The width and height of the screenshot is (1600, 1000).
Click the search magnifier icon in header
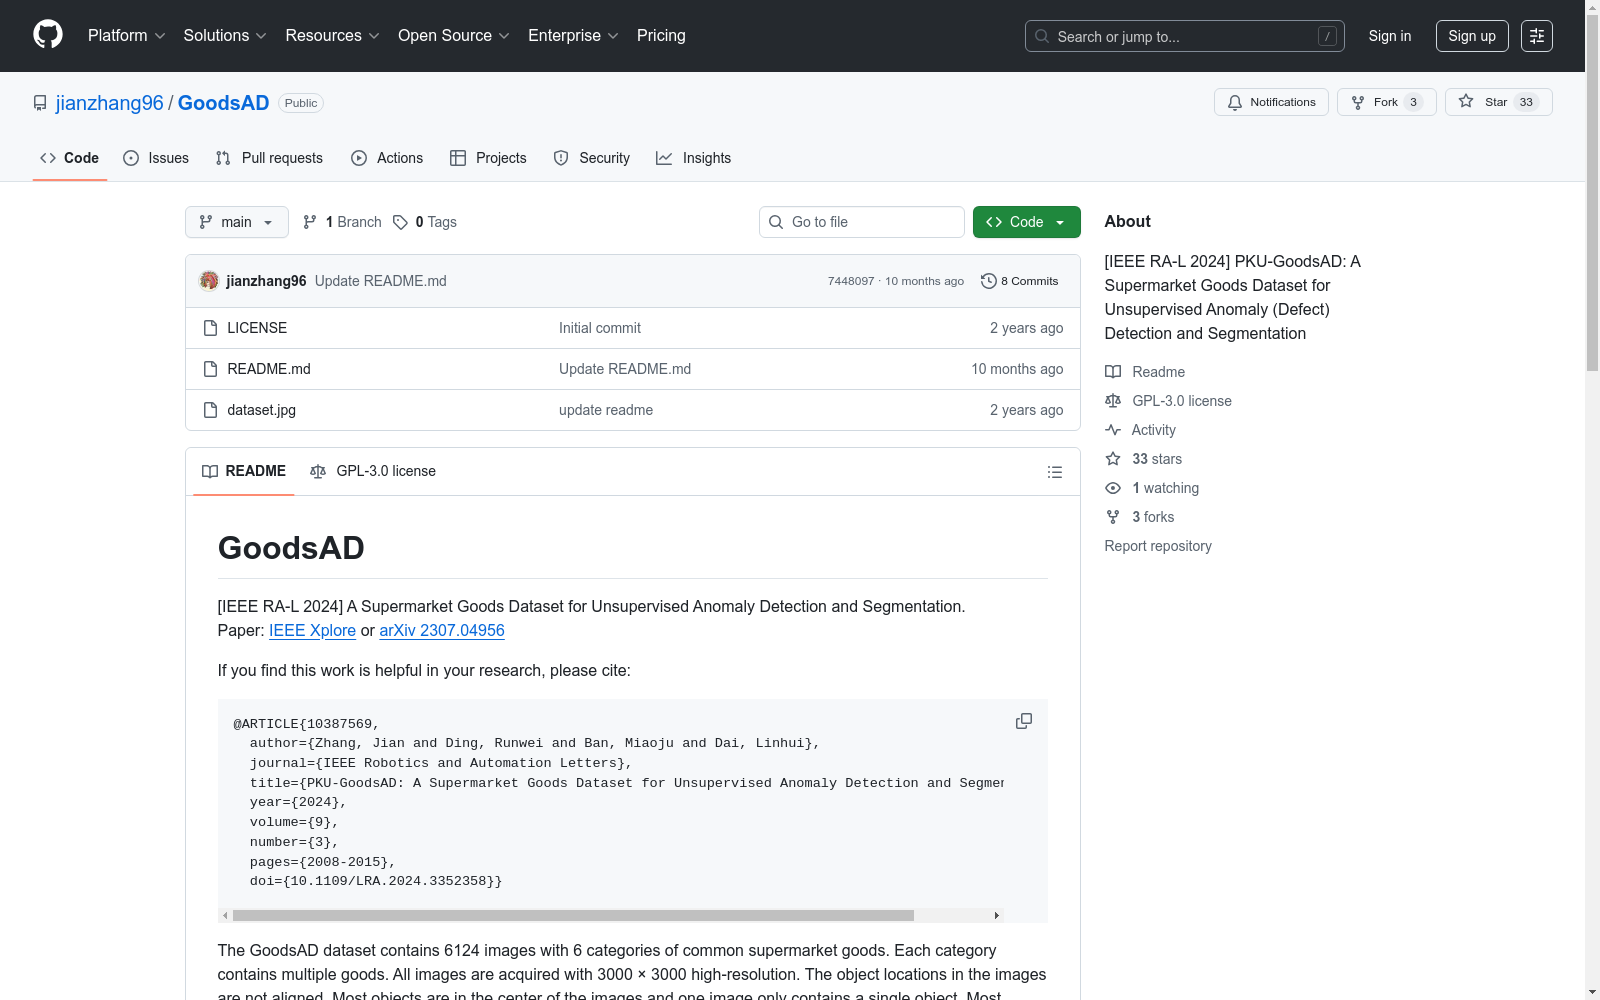pos(1042,36)
